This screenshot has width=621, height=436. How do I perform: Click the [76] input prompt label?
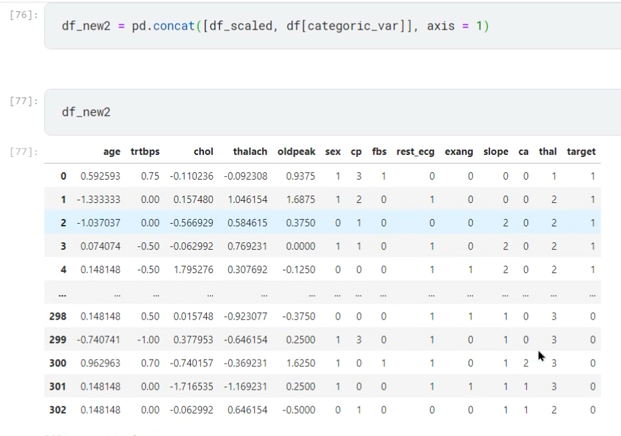[23, 15]
